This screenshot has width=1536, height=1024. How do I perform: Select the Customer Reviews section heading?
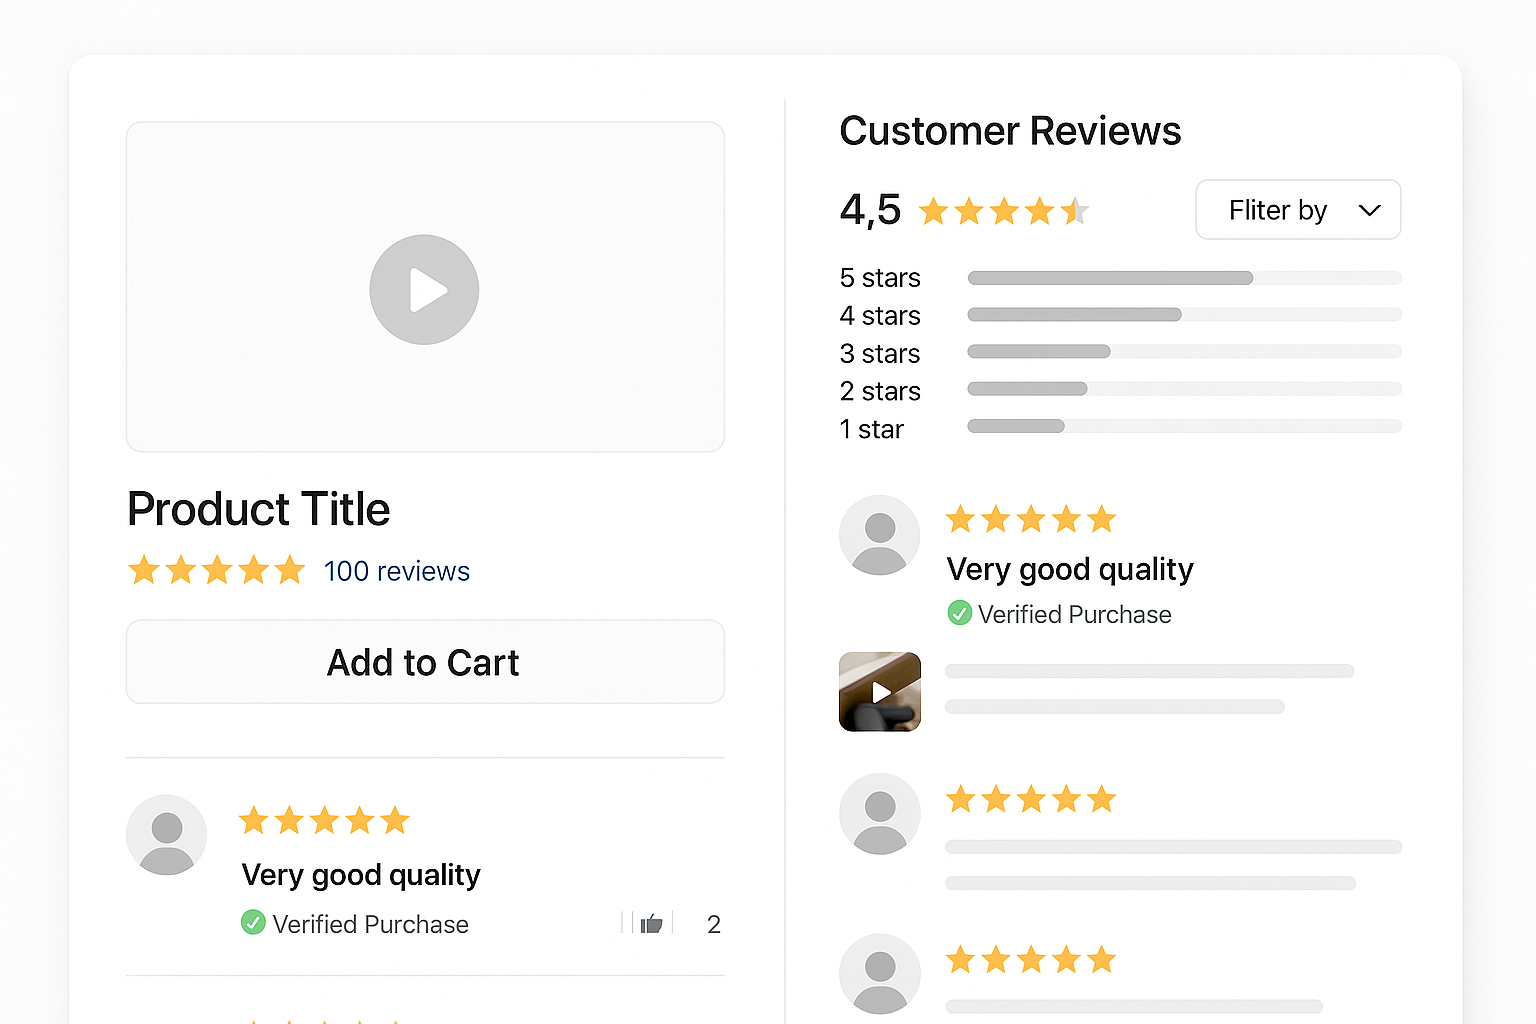click(1010, 131)
